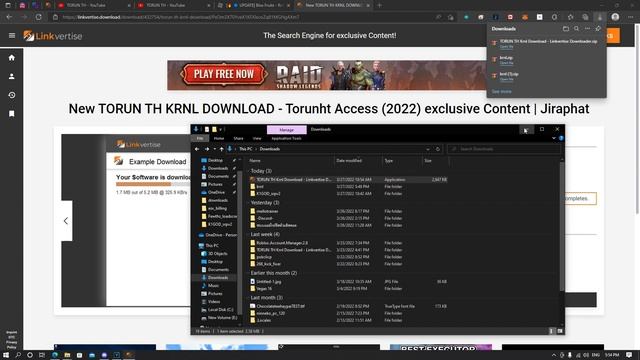640x360 pixels.
Task: Go back in the Edge browser
Action: [9, 17]
